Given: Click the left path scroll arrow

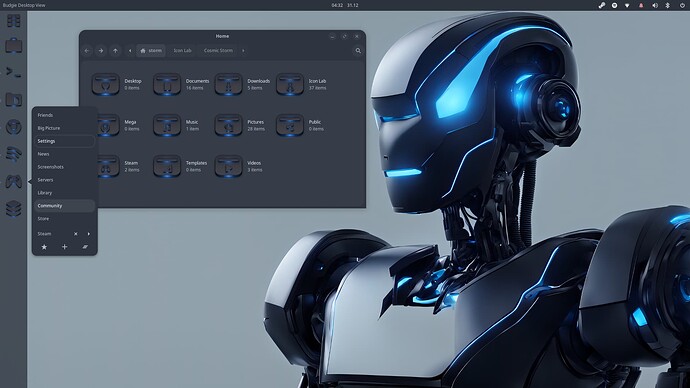Looking at the screenshot, I should point(130,51).
